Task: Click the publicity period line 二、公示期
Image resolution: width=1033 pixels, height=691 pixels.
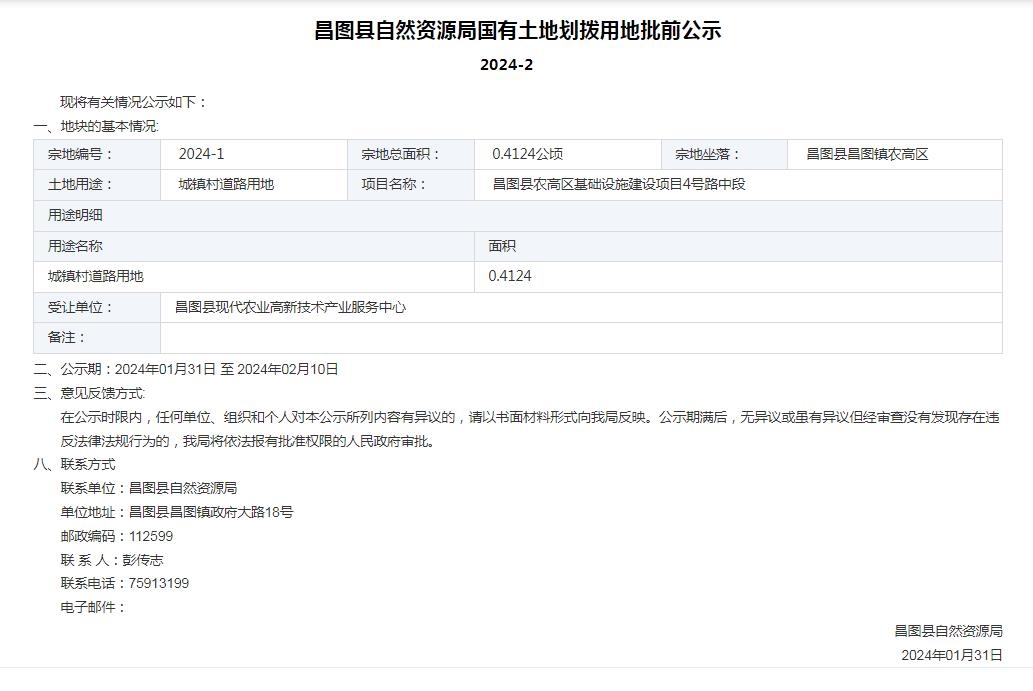Action: (x=186, y=370)
